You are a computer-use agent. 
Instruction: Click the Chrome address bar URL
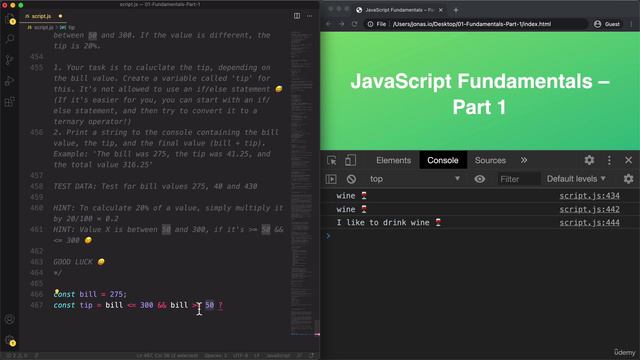pos(471,24)
